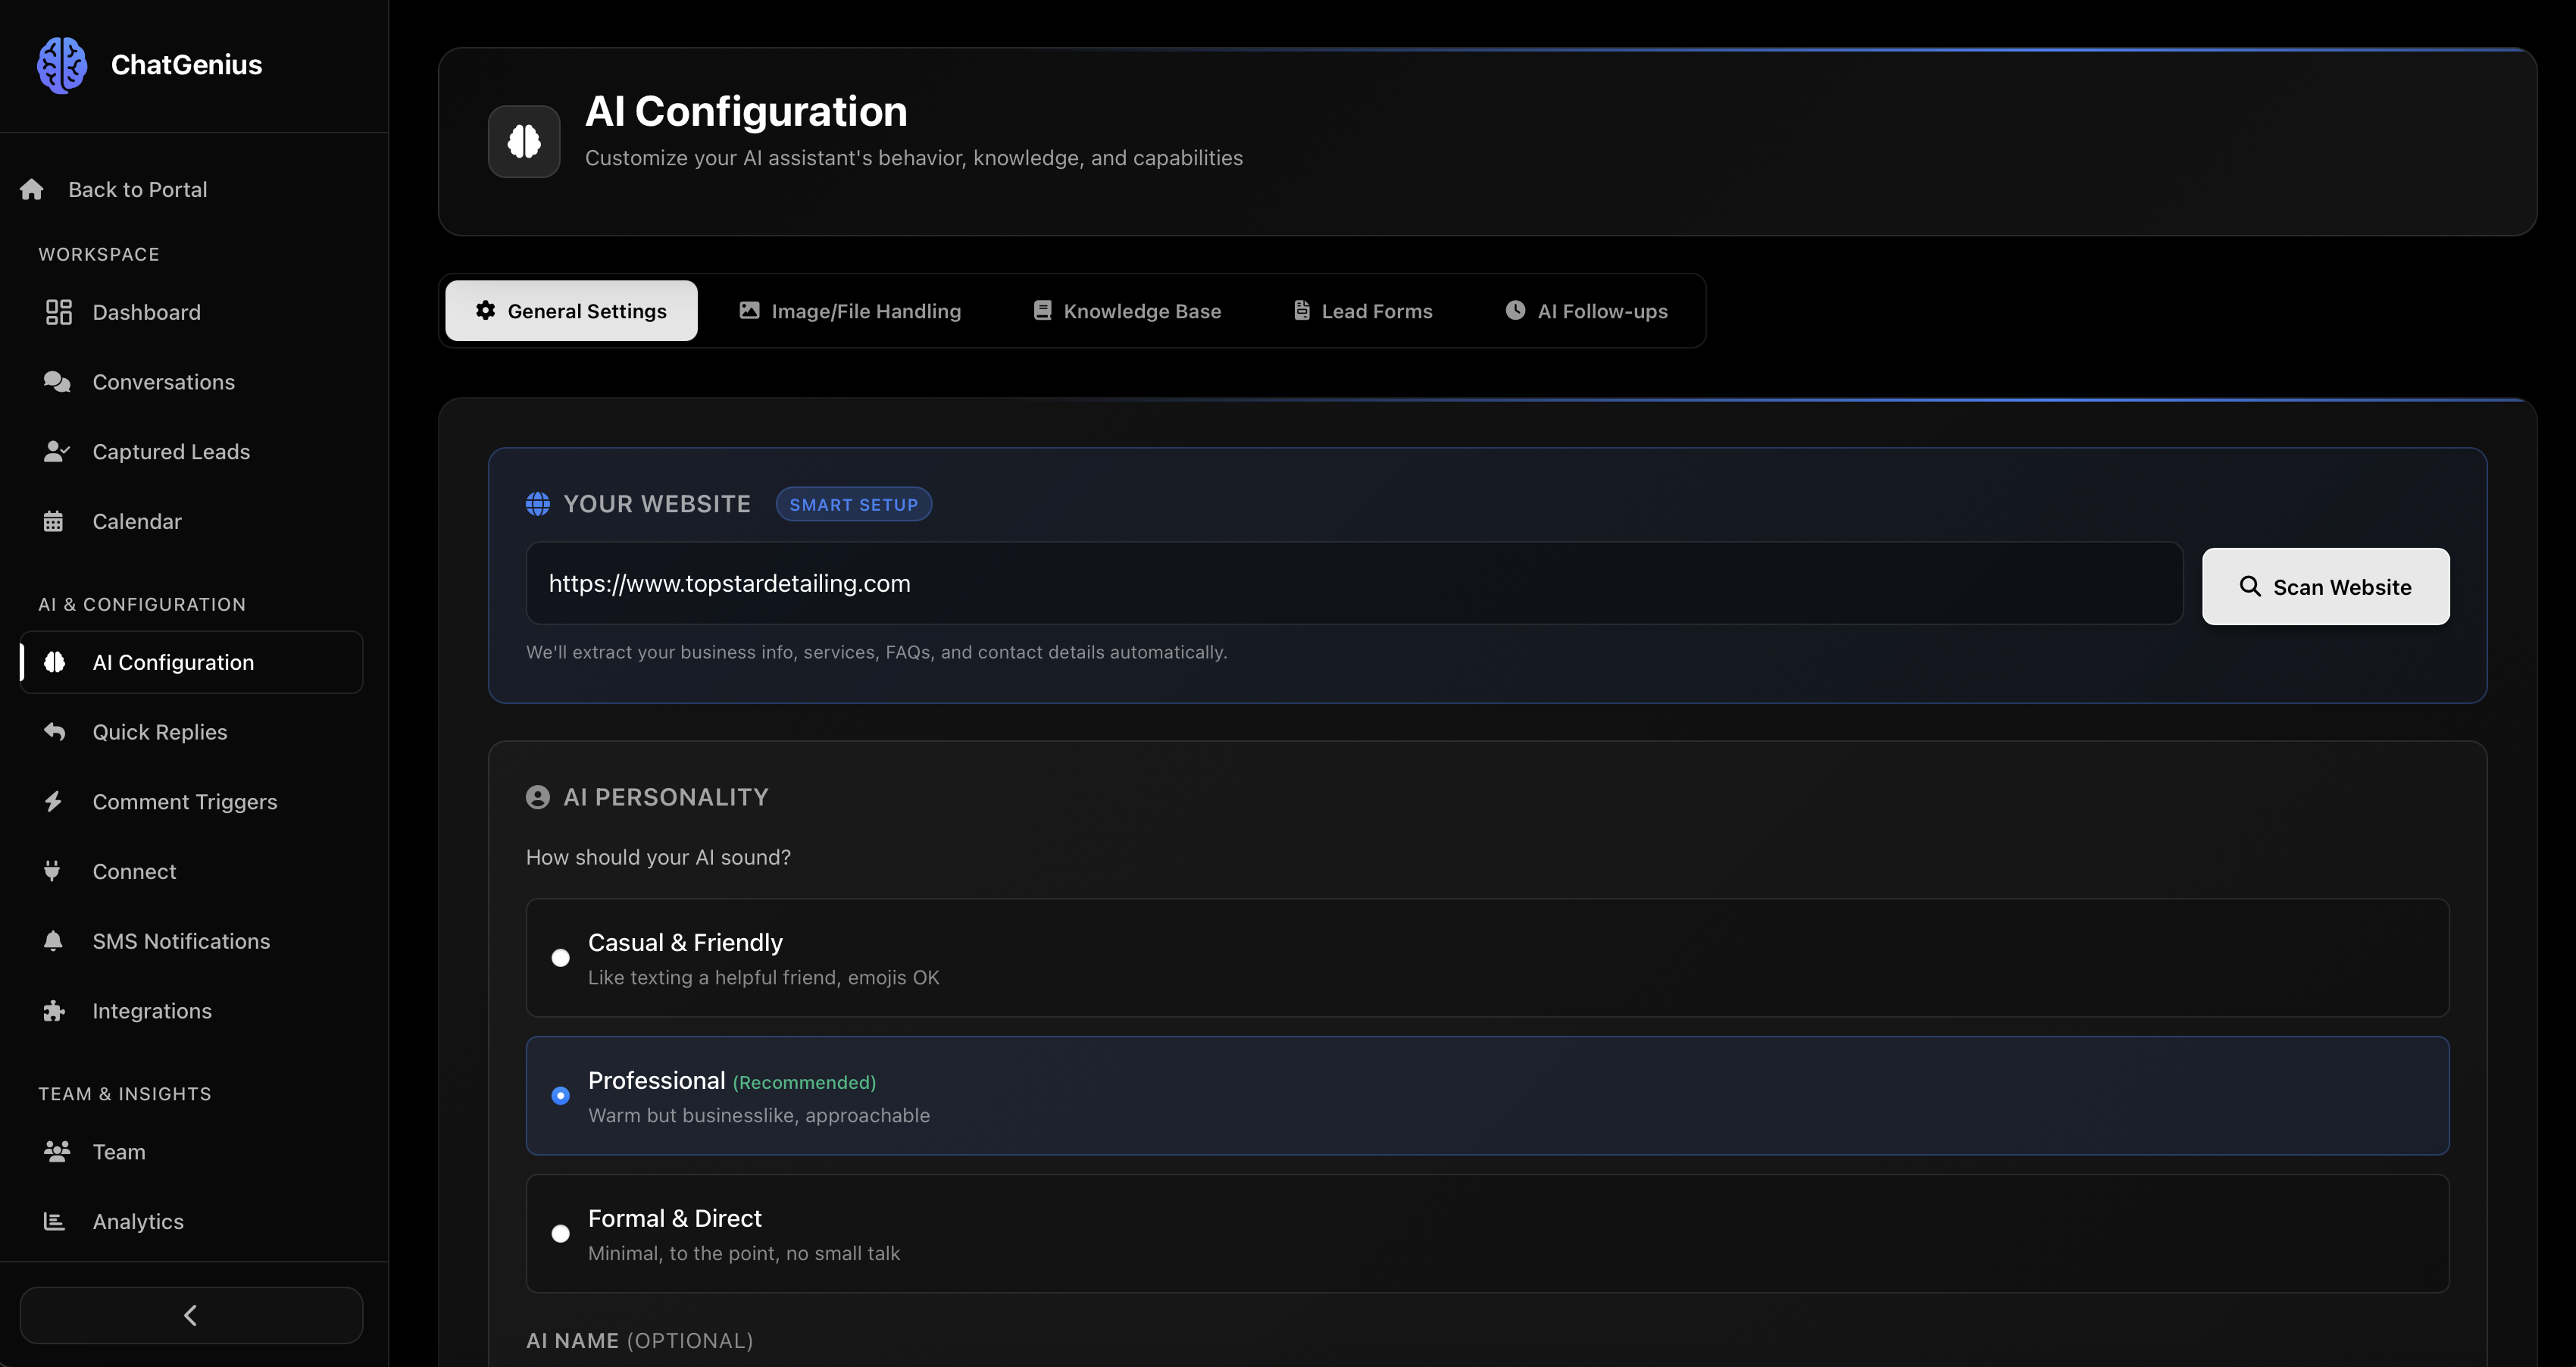
Task: Select the Quick Replies icon
Action: [56, 731]
